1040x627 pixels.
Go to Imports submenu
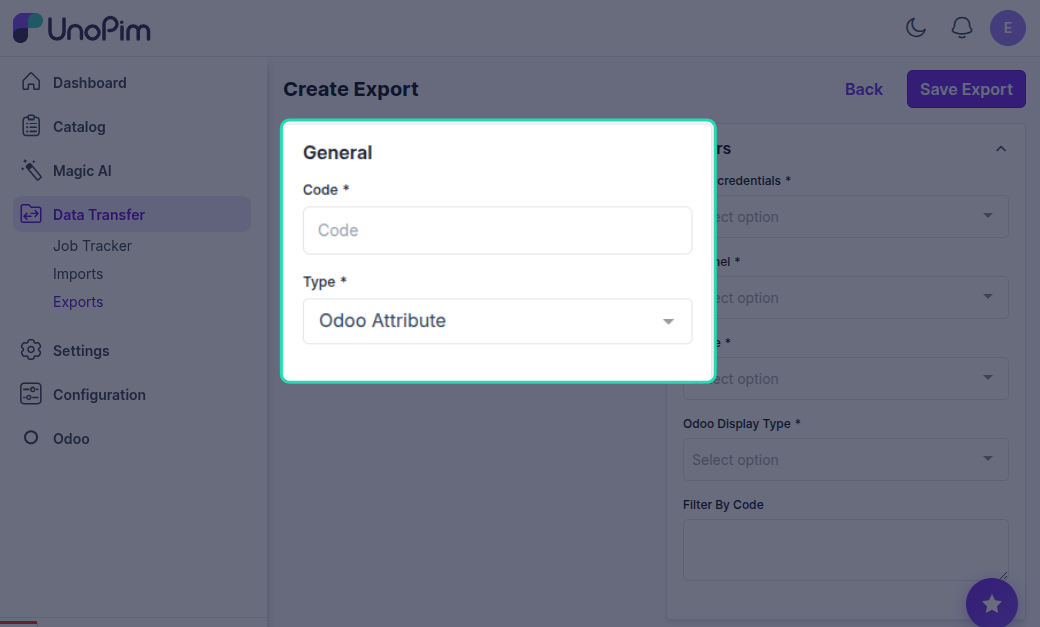(78, 274)
